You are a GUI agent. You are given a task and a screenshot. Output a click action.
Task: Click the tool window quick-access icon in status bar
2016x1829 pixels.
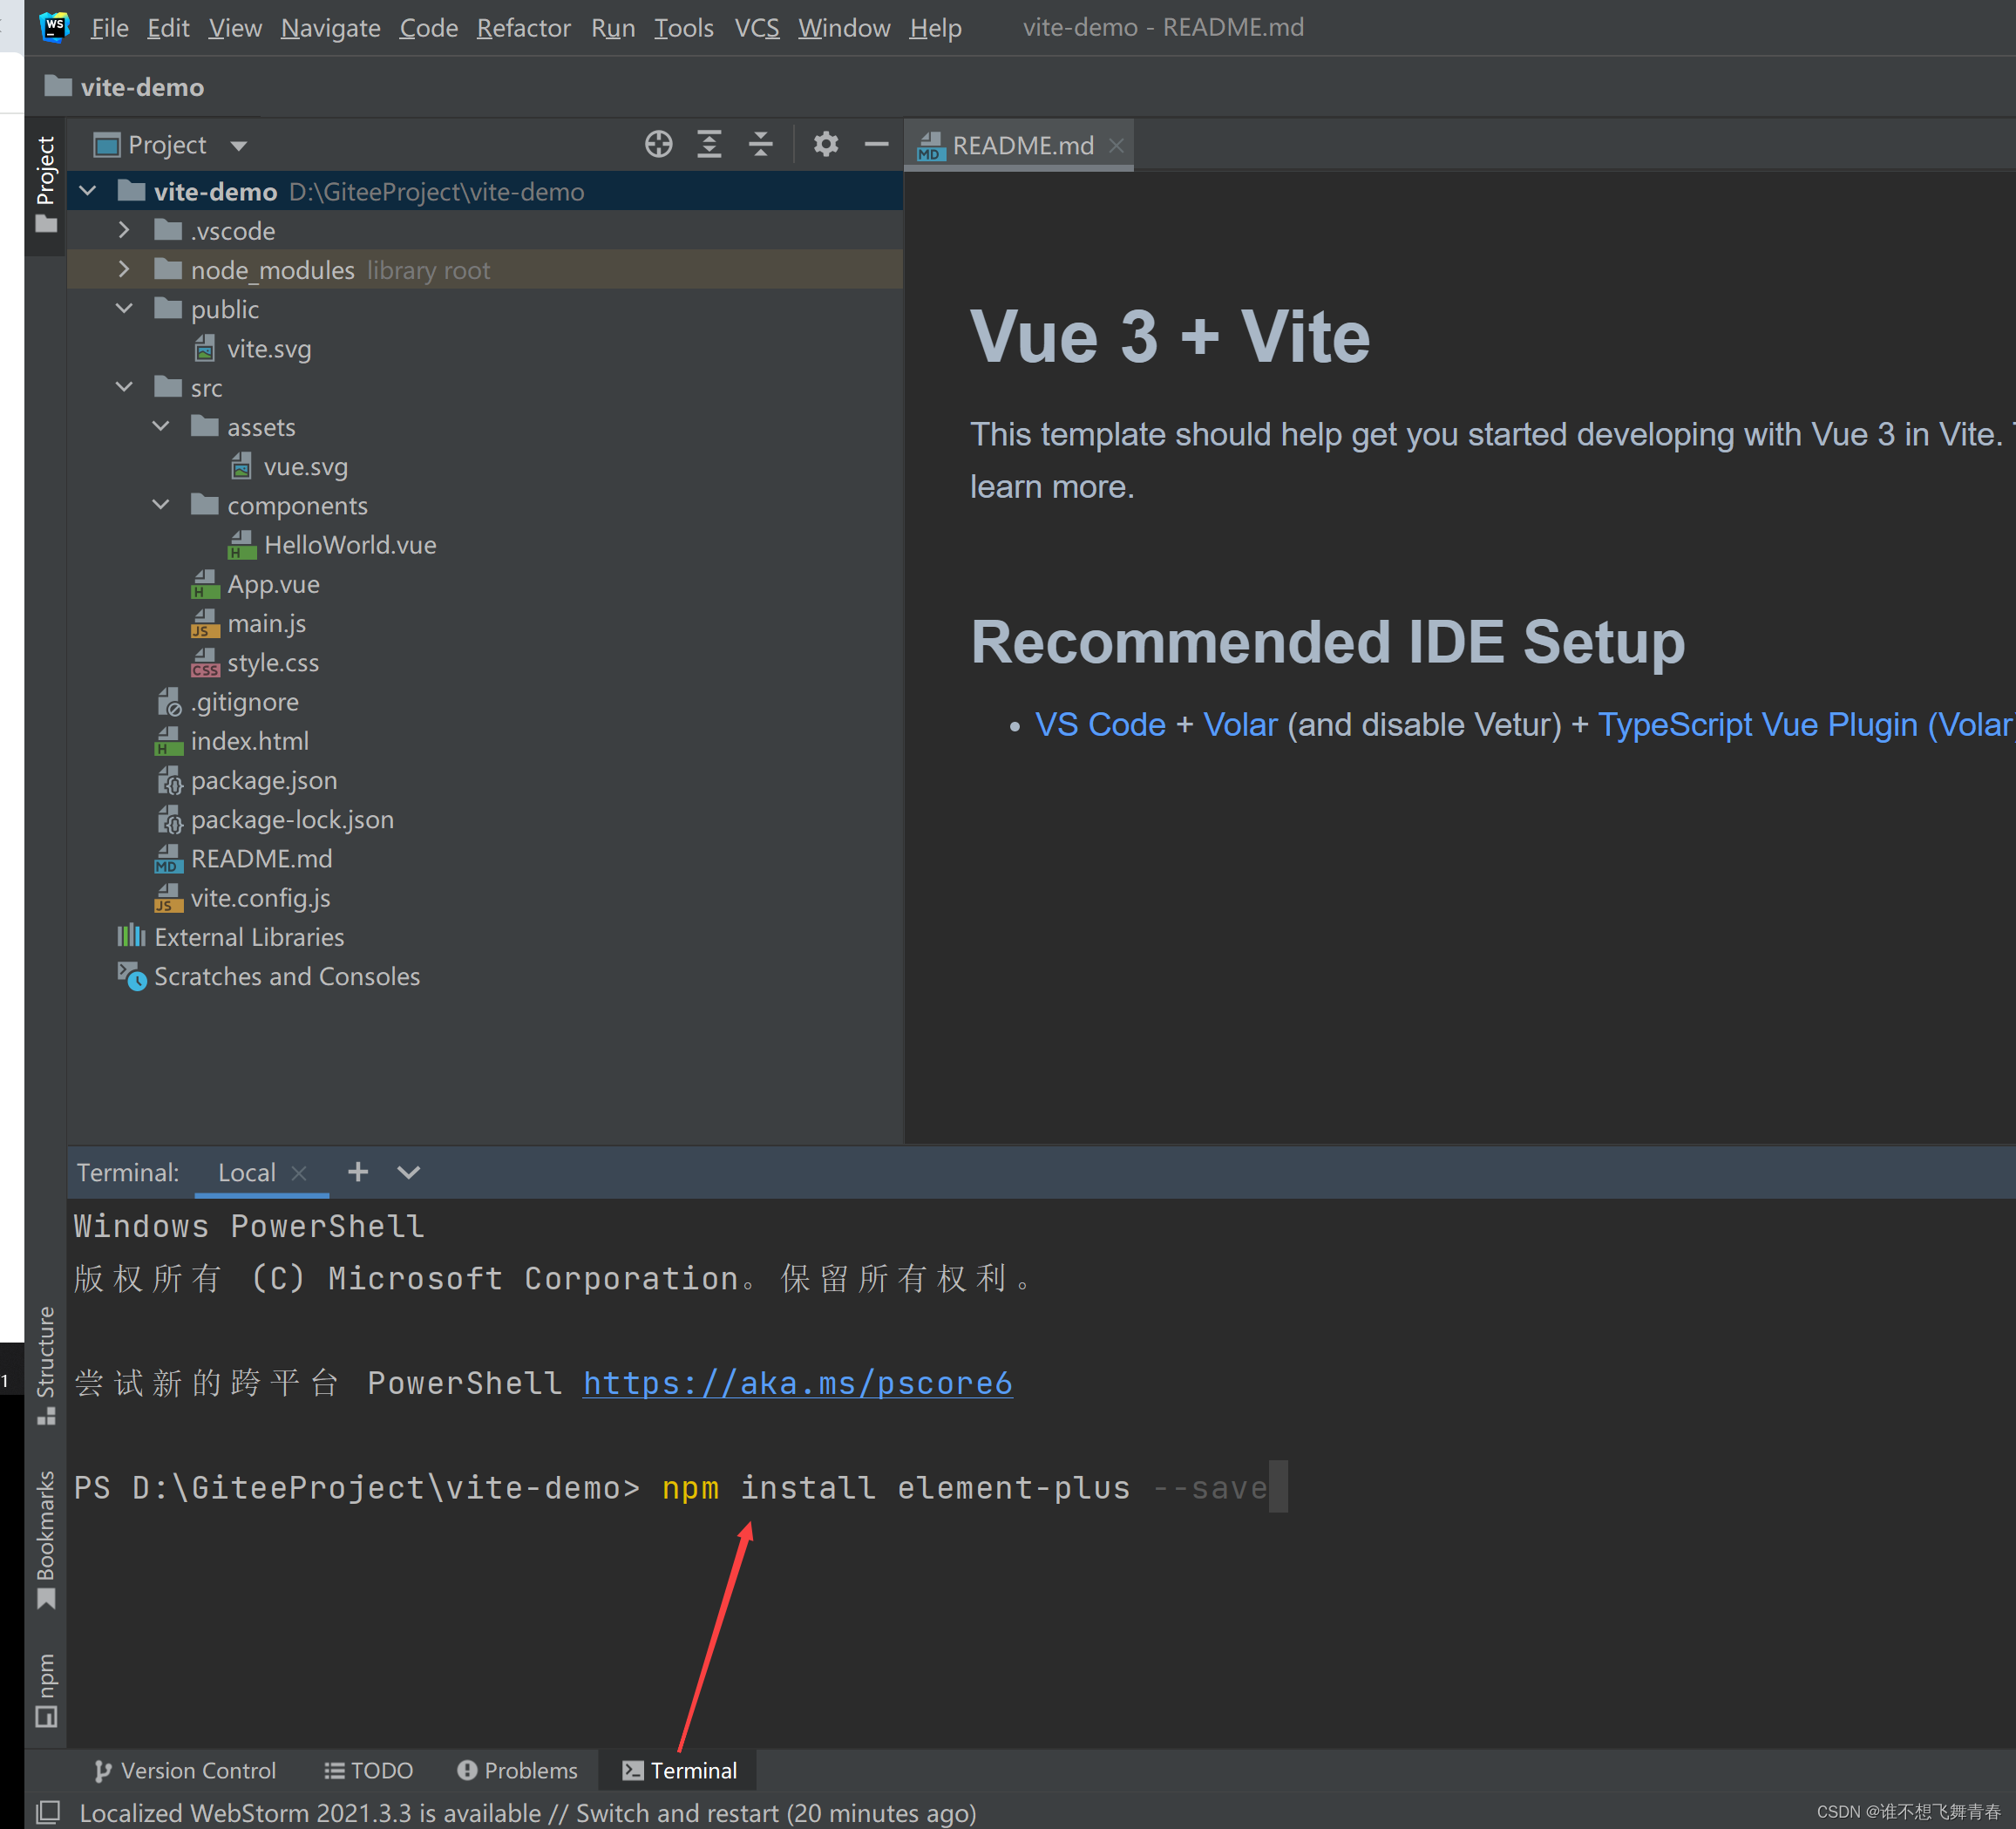pos(48,1812)
